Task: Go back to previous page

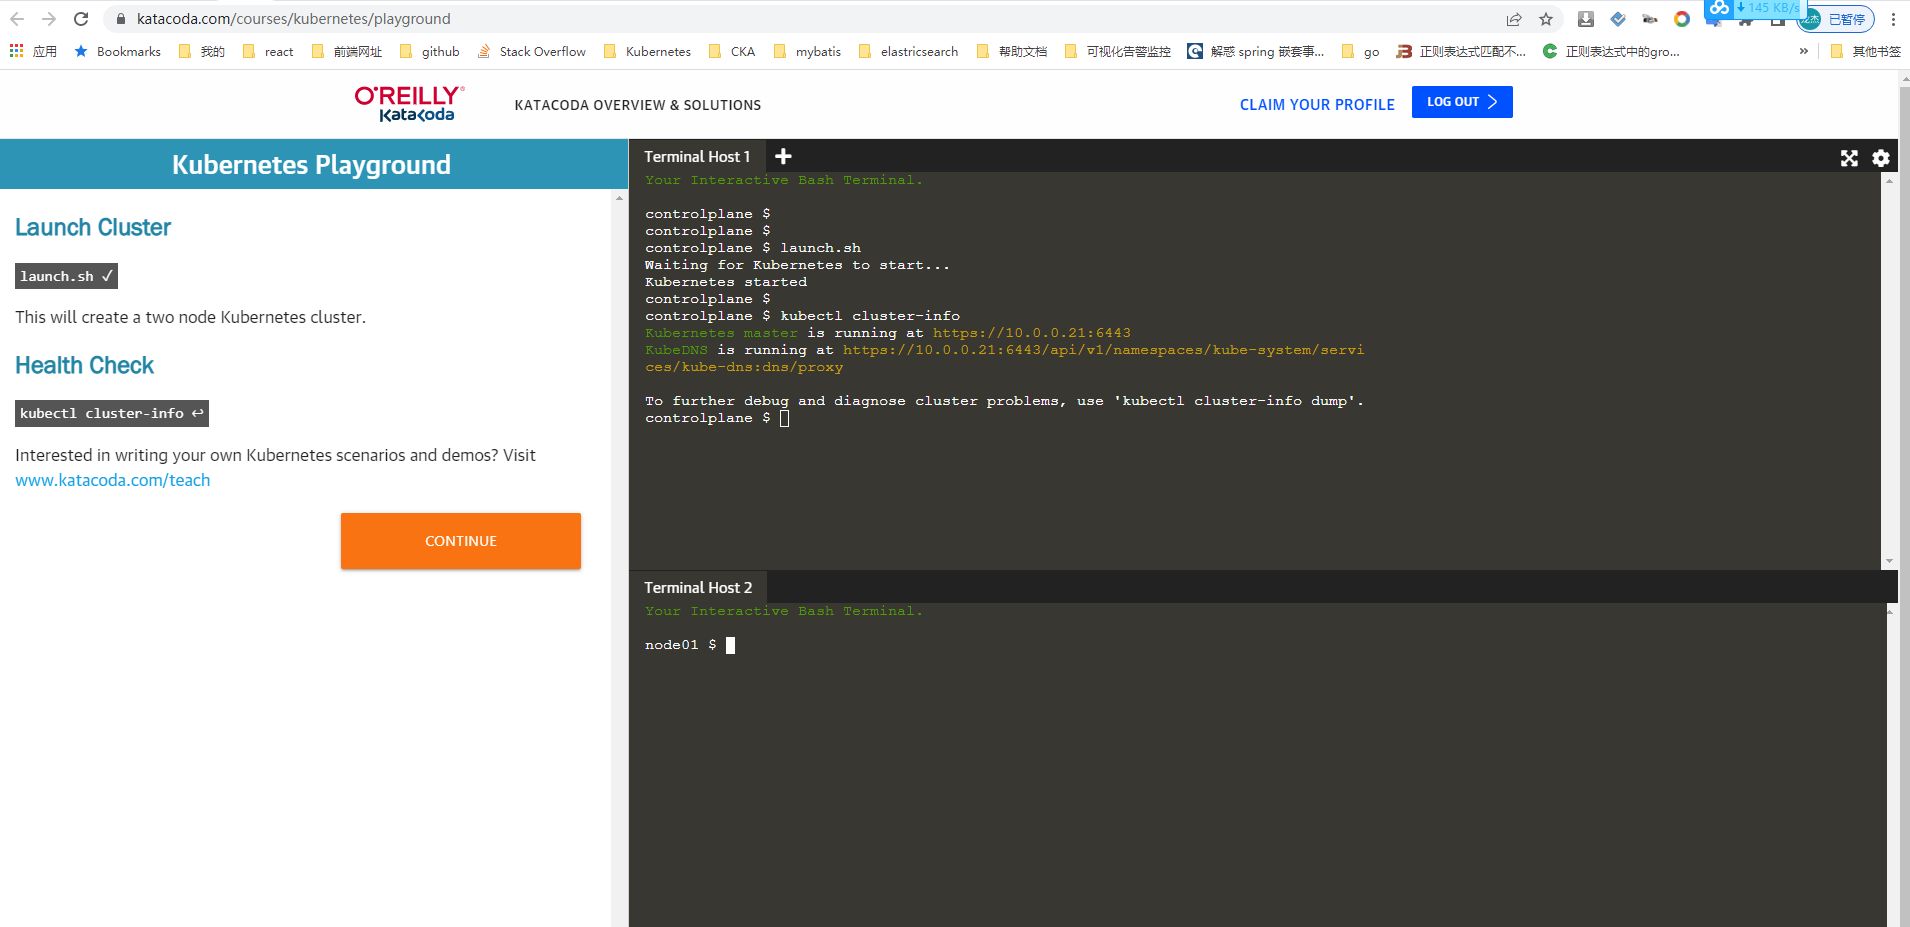Action: click(x=17, y=19)
